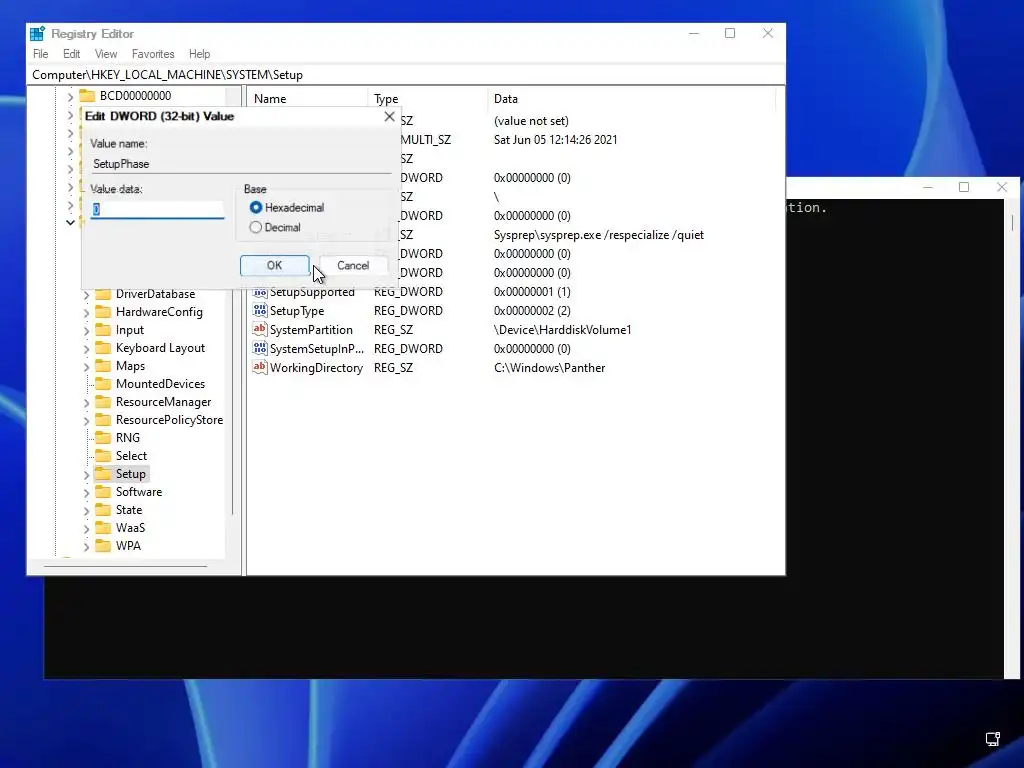Expand the State key

pyautogui.click(x=86, y=510)
